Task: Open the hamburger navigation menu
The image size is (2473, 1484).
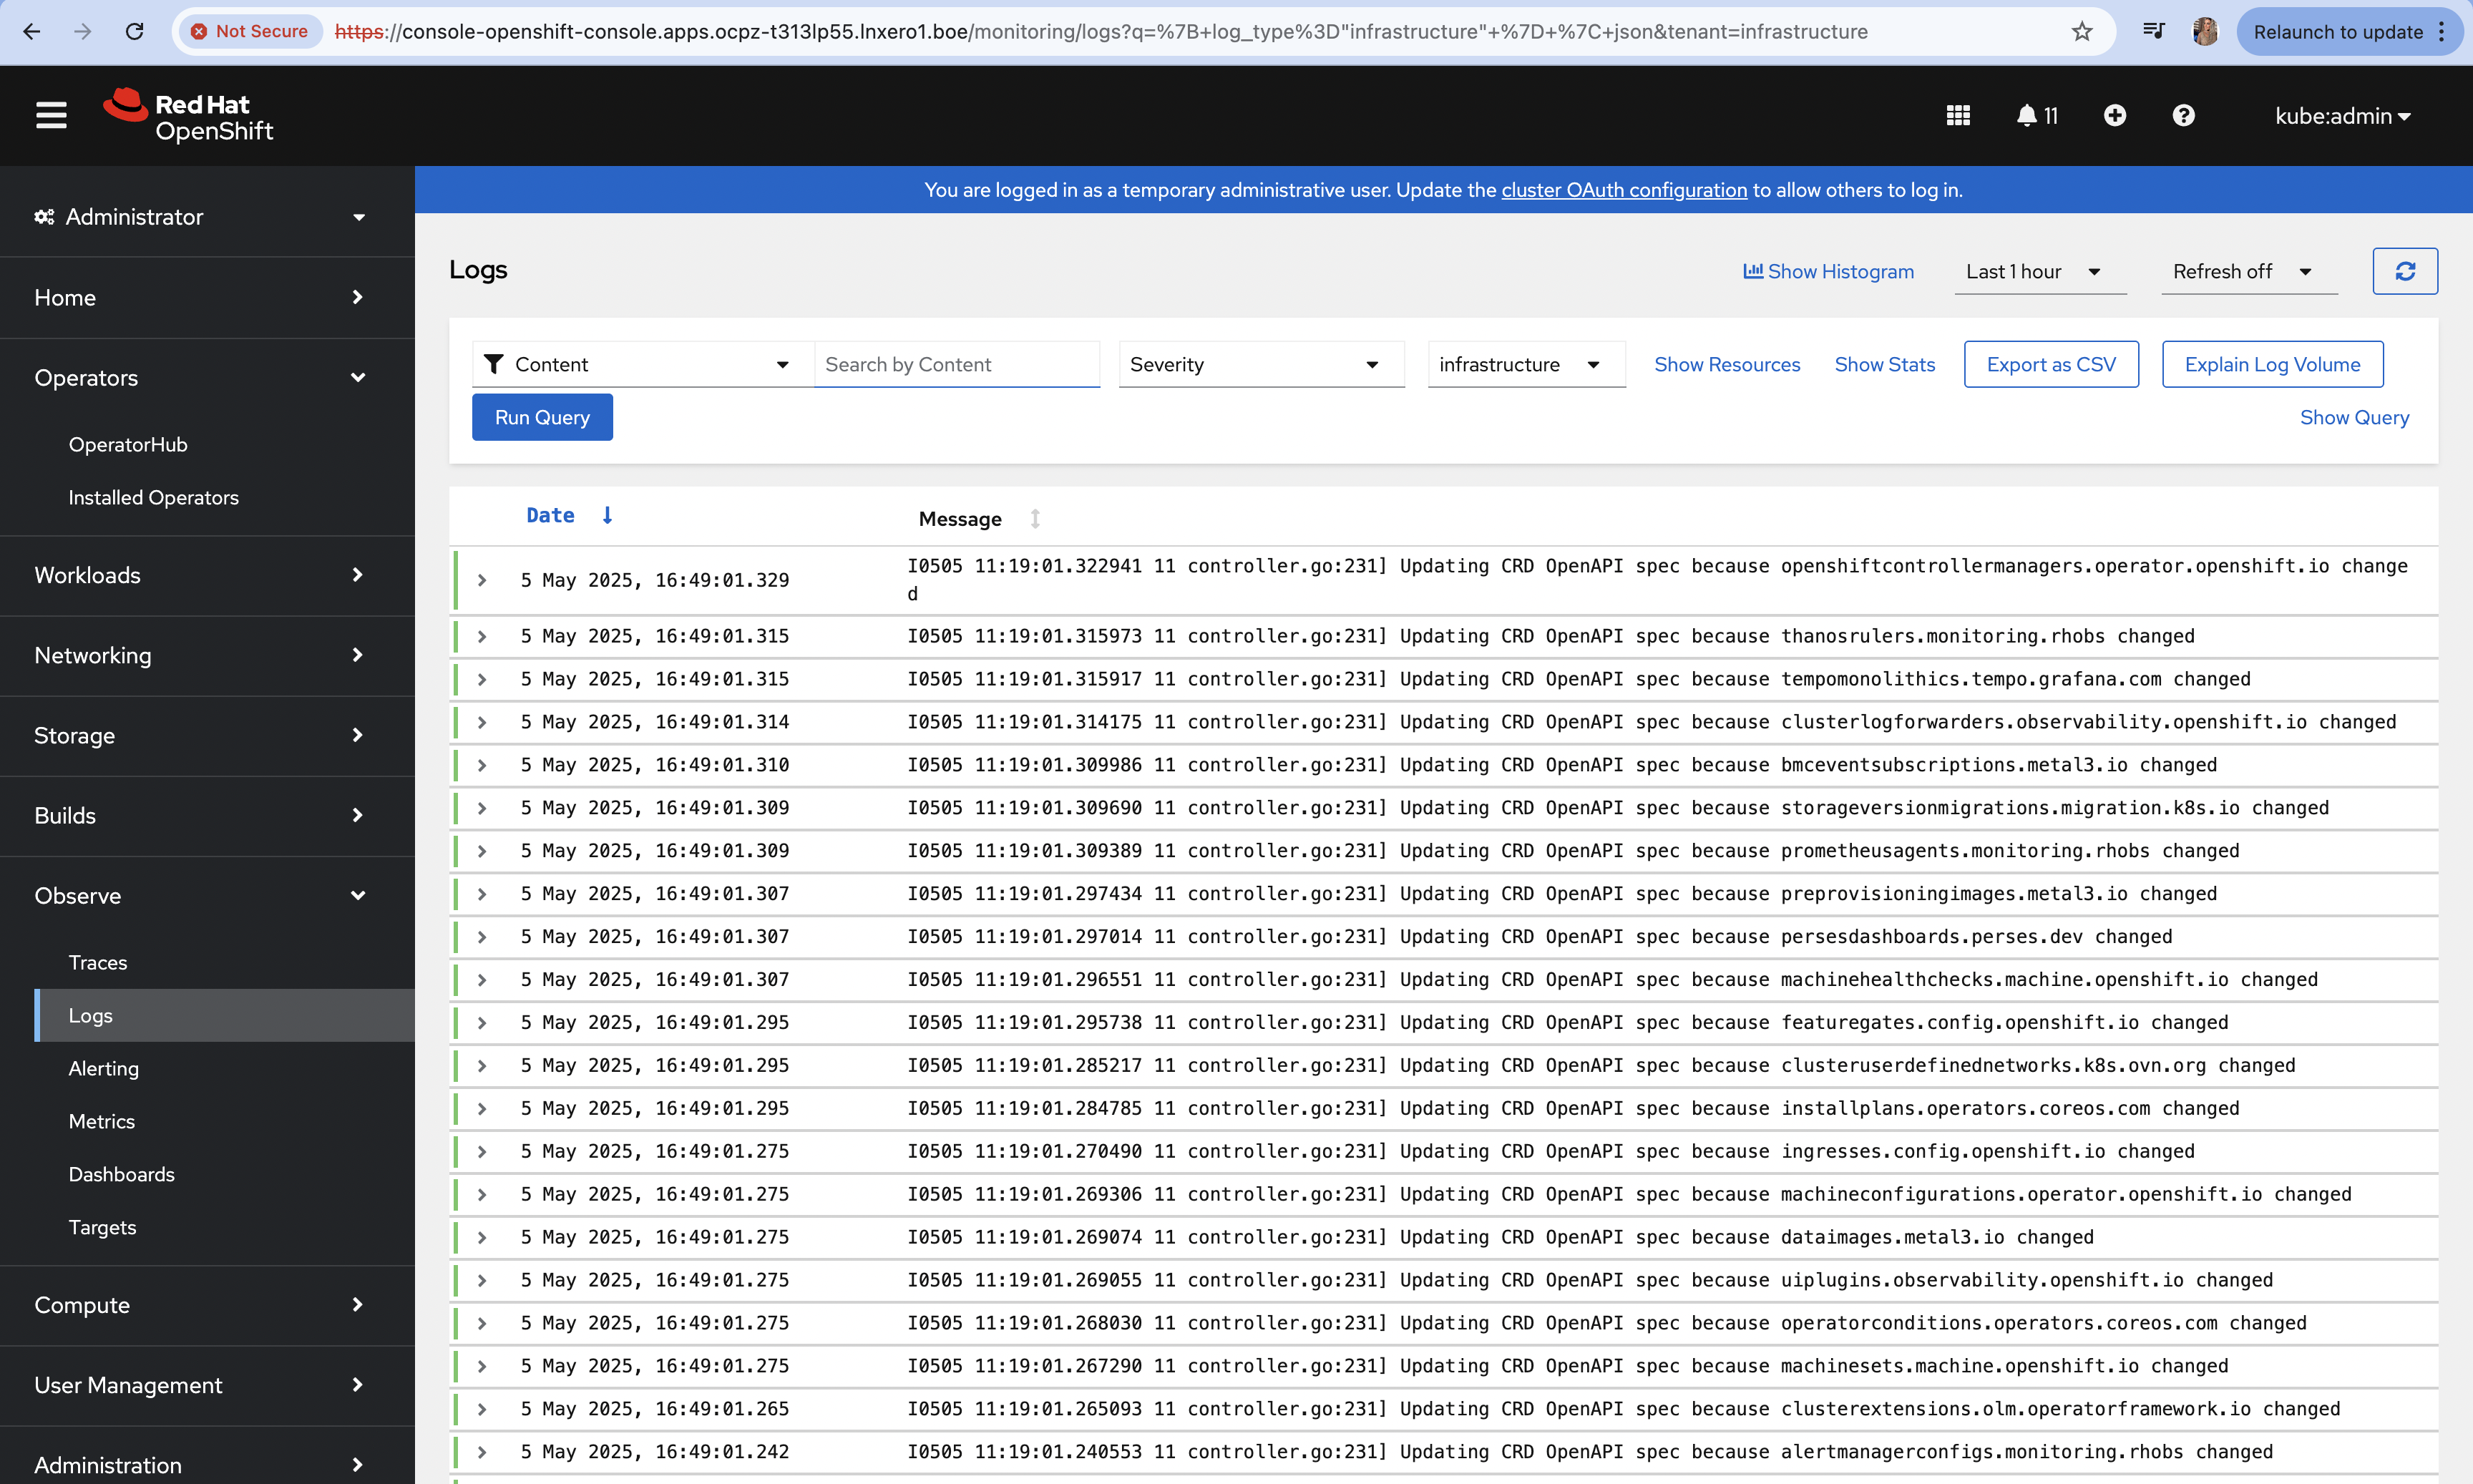Action: pyautogui.click(x=51, y=116)
